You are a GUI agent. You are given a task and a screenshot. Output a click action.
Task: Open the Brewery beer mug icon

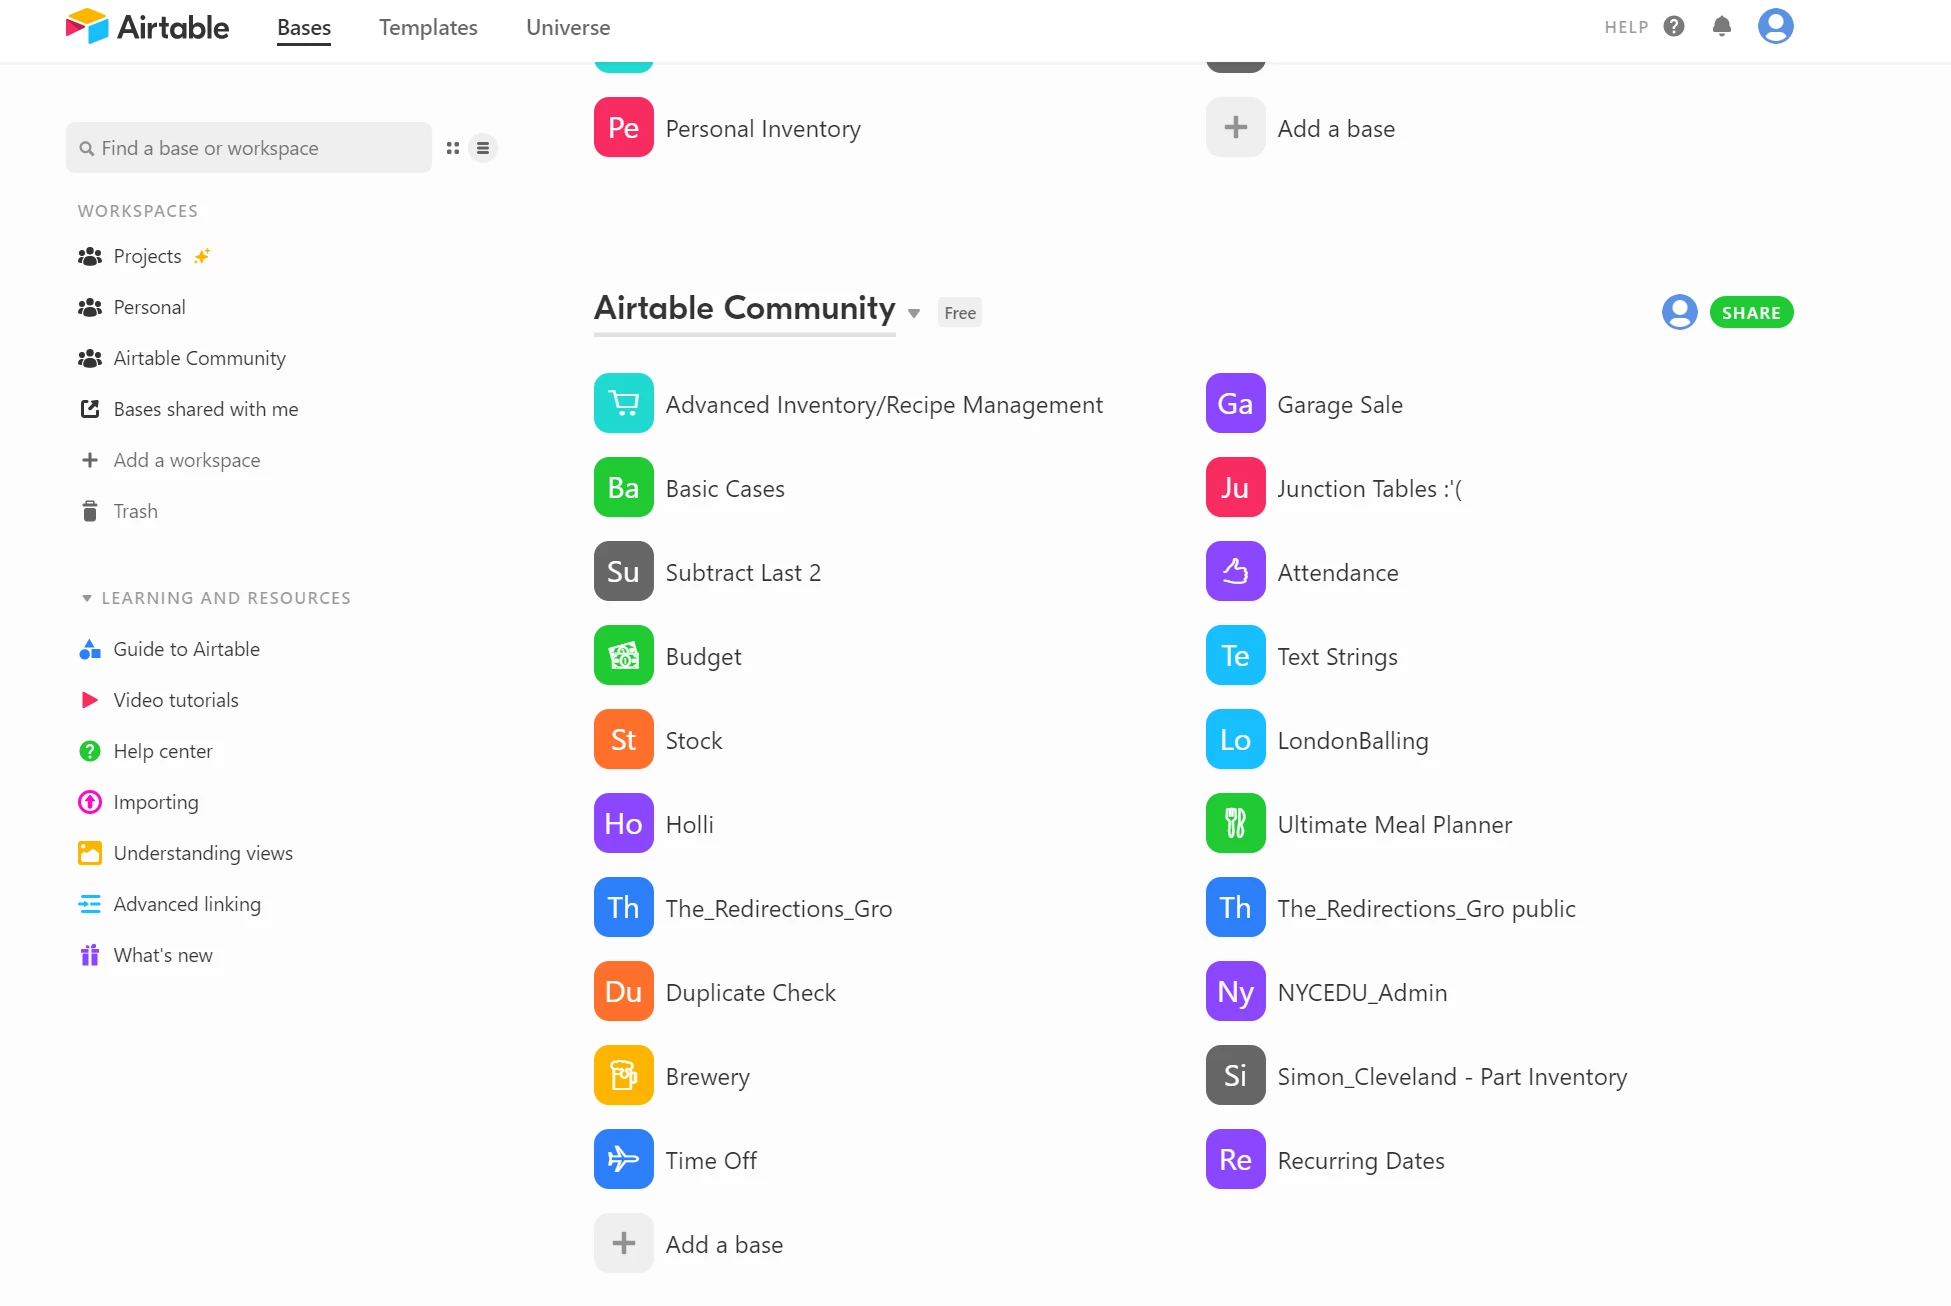(x=624, y=1075)
